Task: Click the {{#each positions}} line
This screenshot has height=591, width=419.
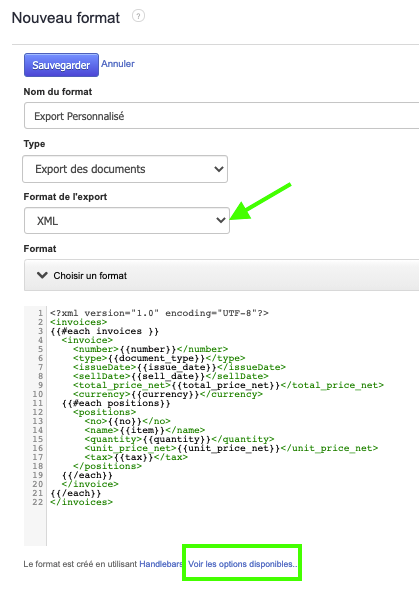Action: (x=116, y=403)
